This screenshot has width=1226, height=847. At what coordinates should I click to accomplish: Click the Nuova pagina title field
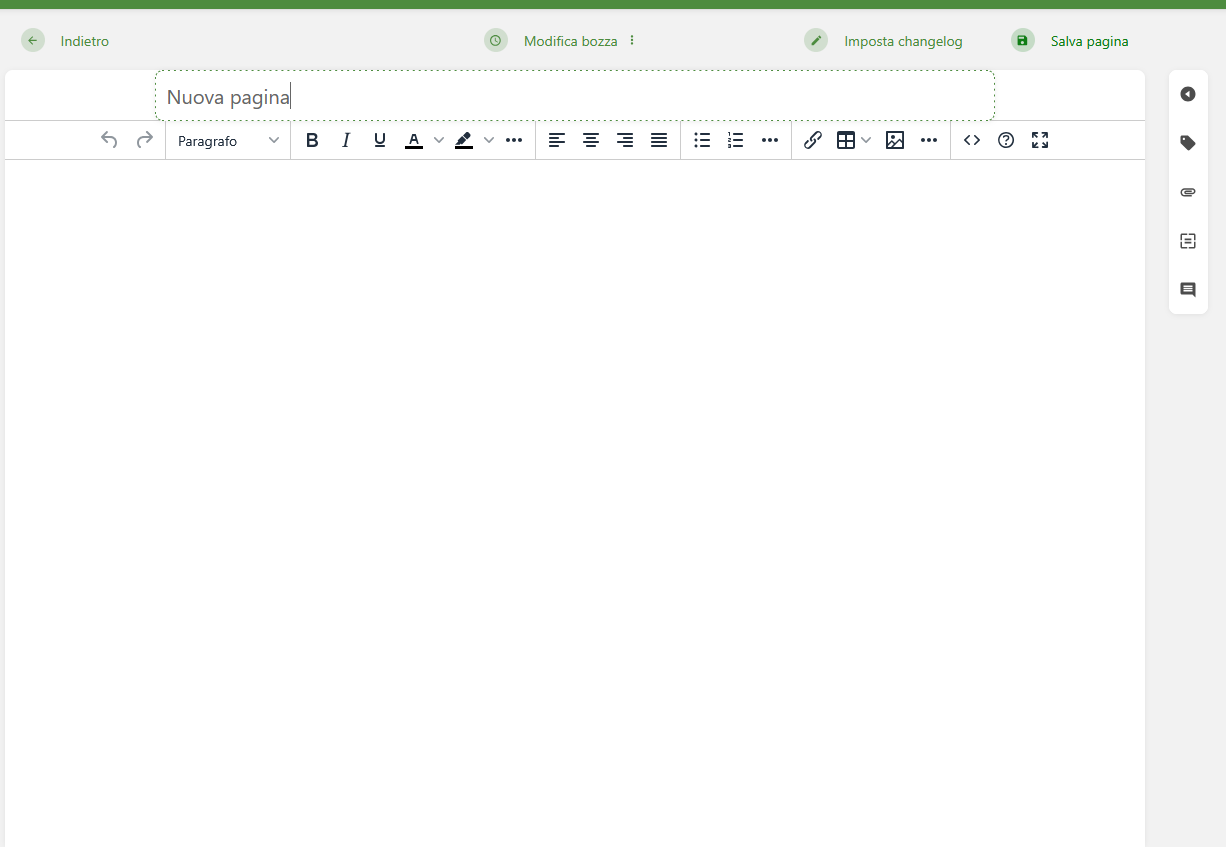(575, 96)
